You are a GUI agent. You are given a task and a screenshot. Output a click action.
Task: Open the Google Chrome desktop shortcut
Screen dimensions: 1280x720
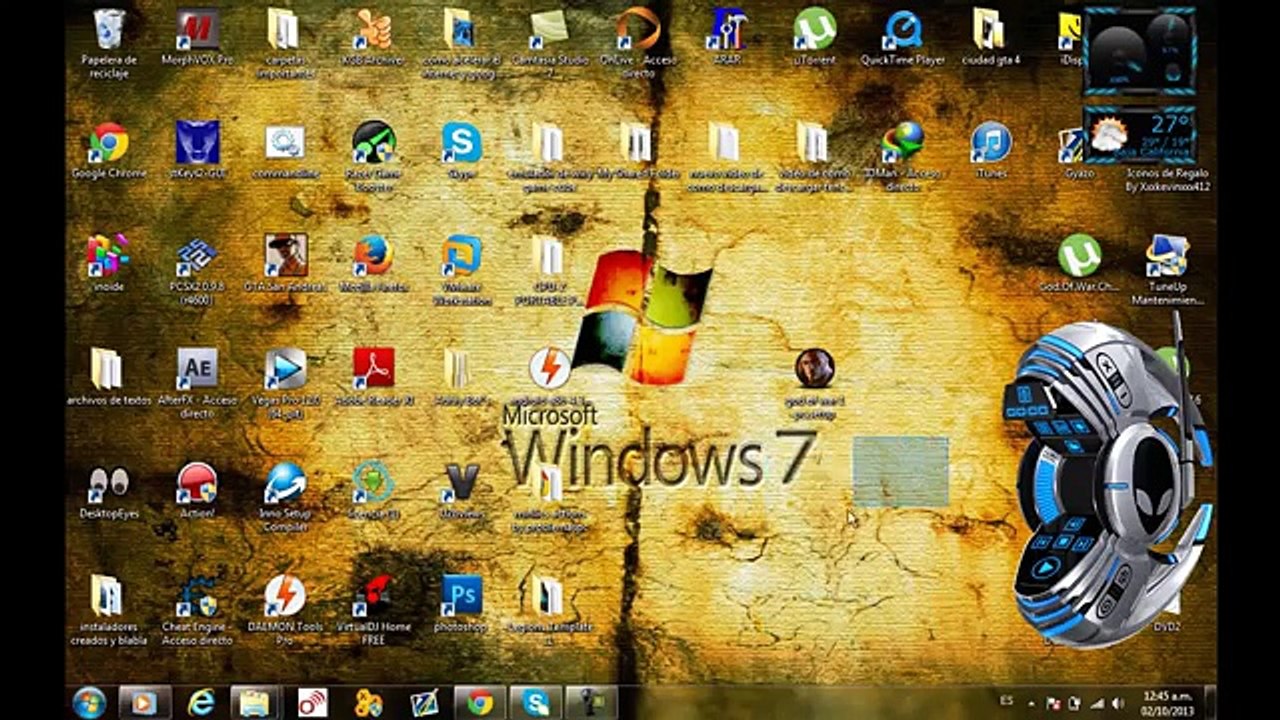point(108,143)
